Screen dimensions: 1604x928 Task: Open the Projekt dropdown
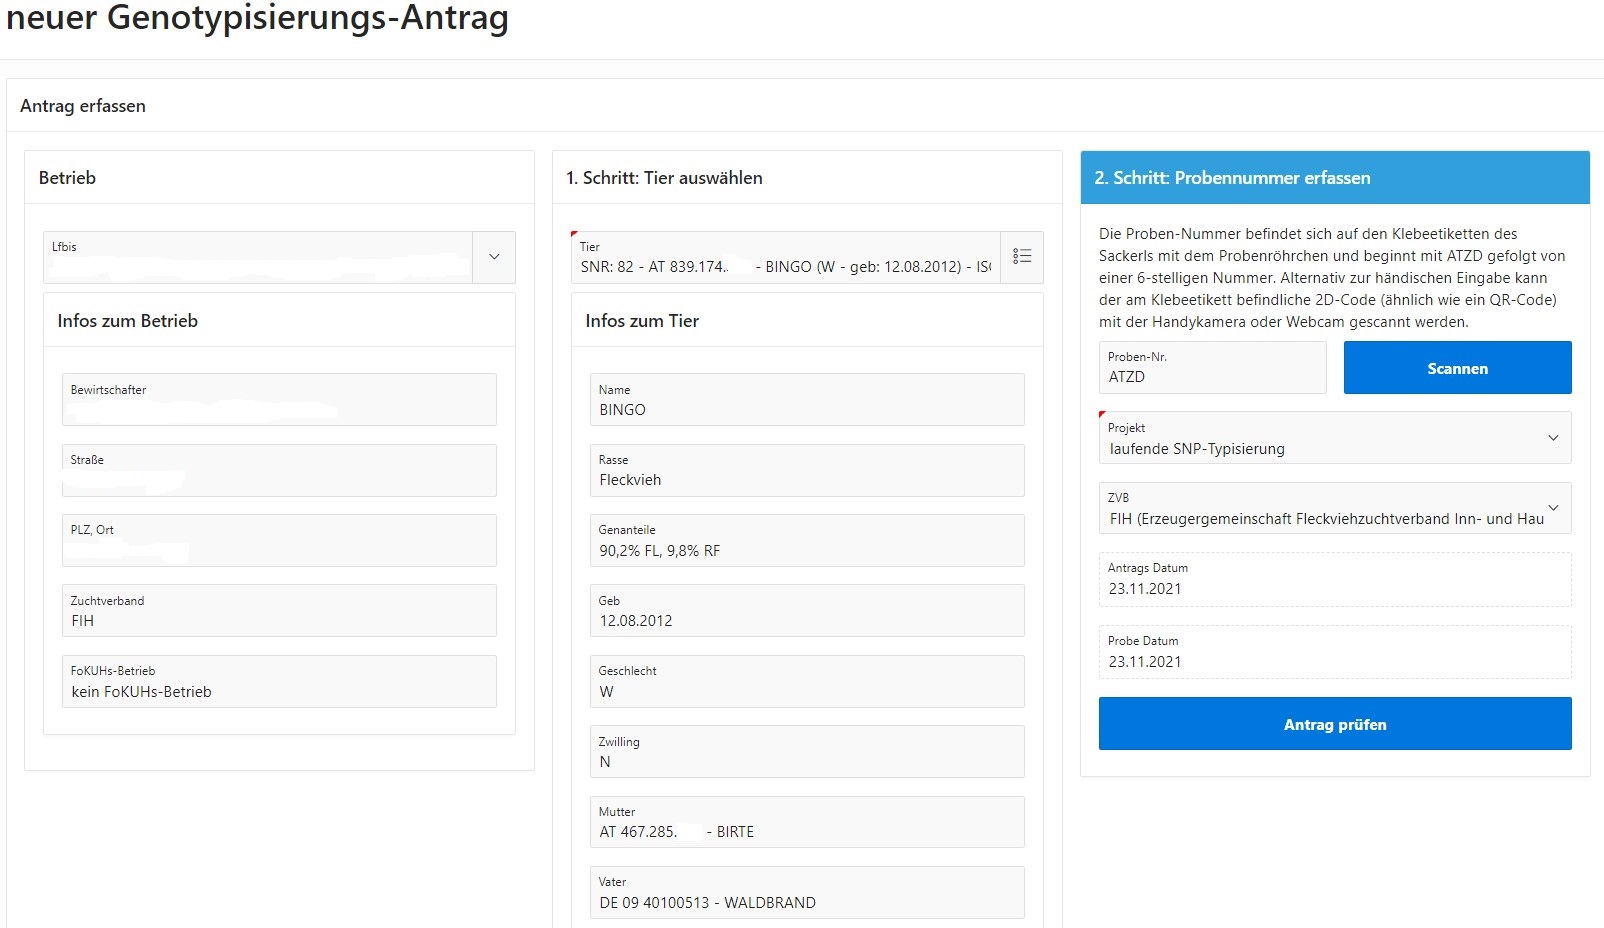[x=1334, y=438]
